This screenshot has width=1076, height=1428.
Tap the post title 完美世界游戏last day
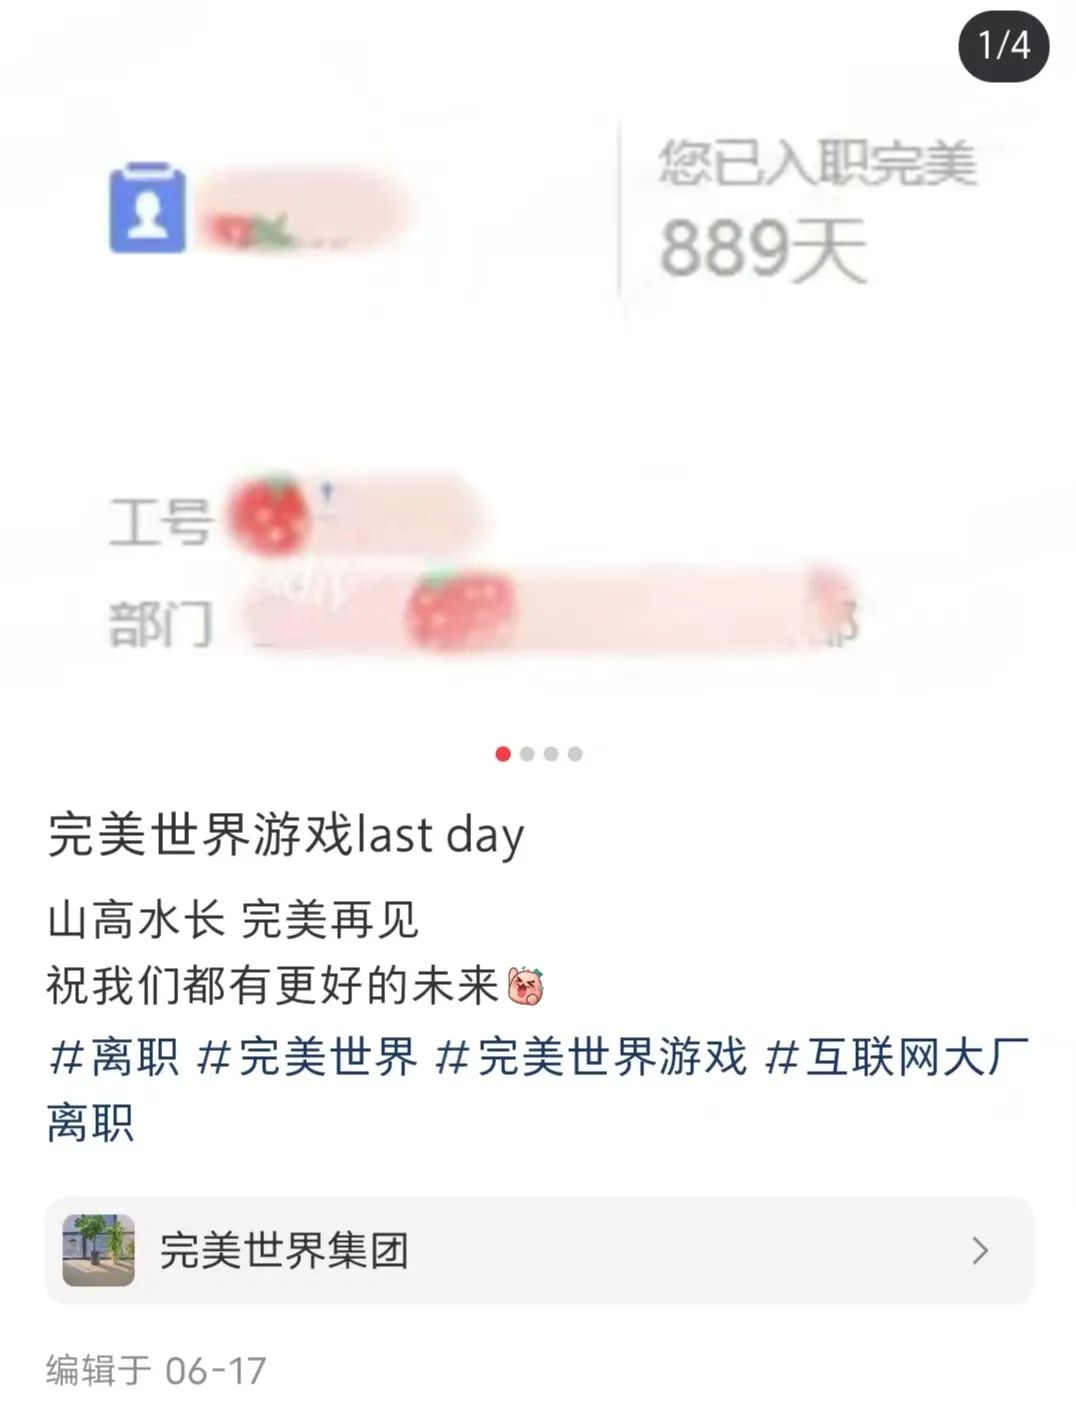286,835
